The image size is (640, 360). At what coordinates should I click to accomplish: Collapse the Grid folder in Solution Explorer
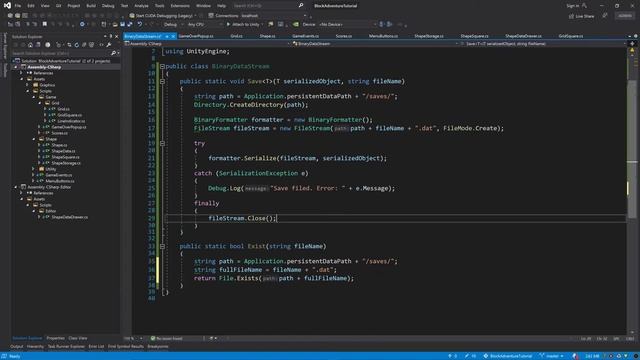click(x=40, y=103)
